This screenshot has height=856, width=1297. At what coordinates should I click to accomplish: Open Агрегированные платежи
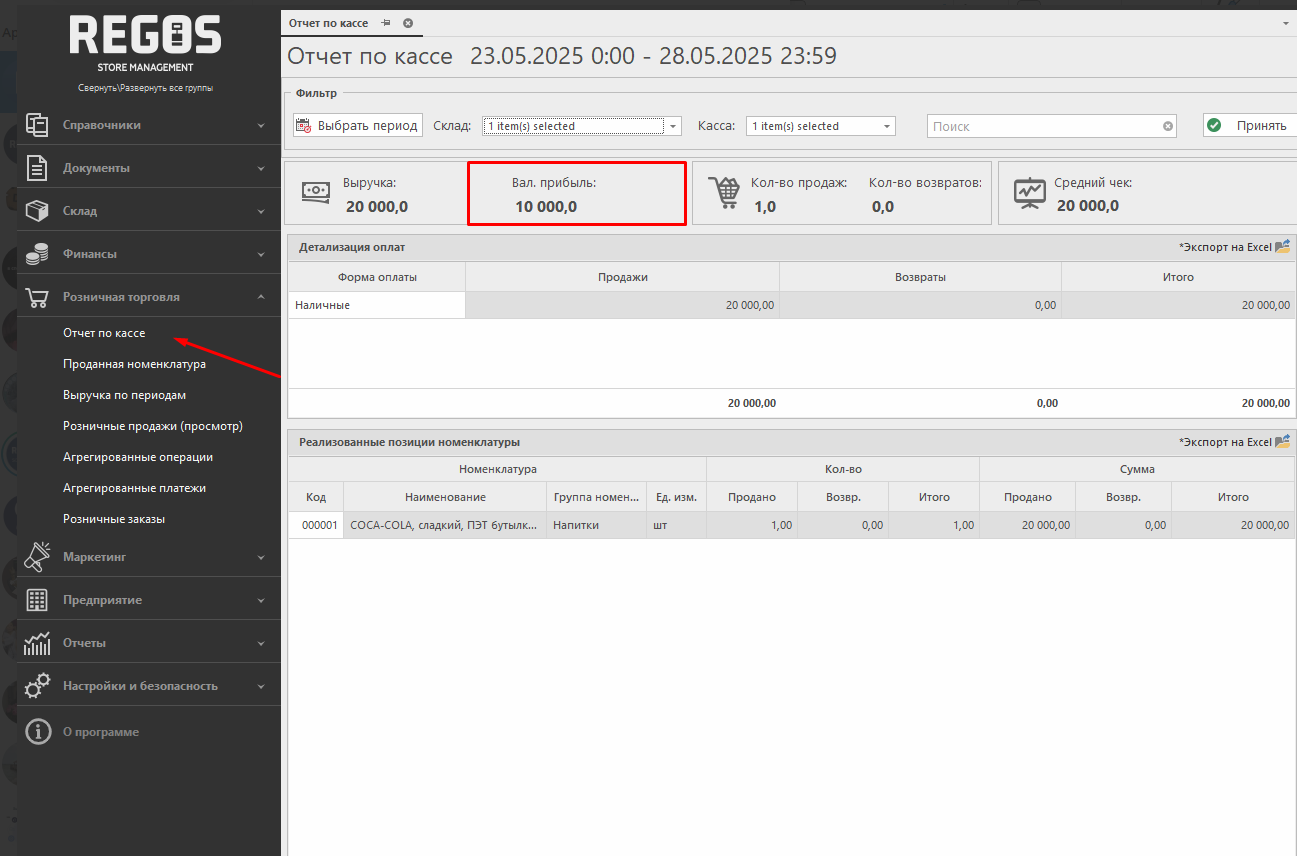point(134,488)
